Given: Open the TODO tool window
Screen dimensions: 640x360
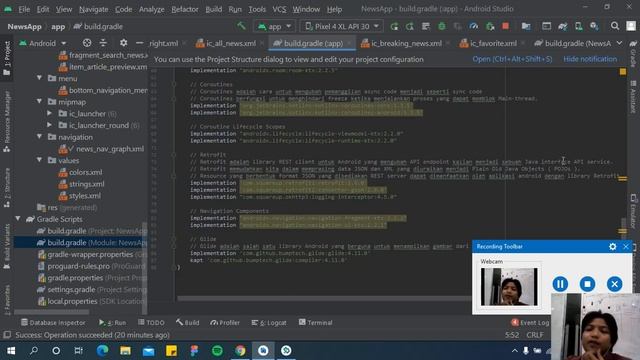Looking at the screenshot, I should (151, 322).
